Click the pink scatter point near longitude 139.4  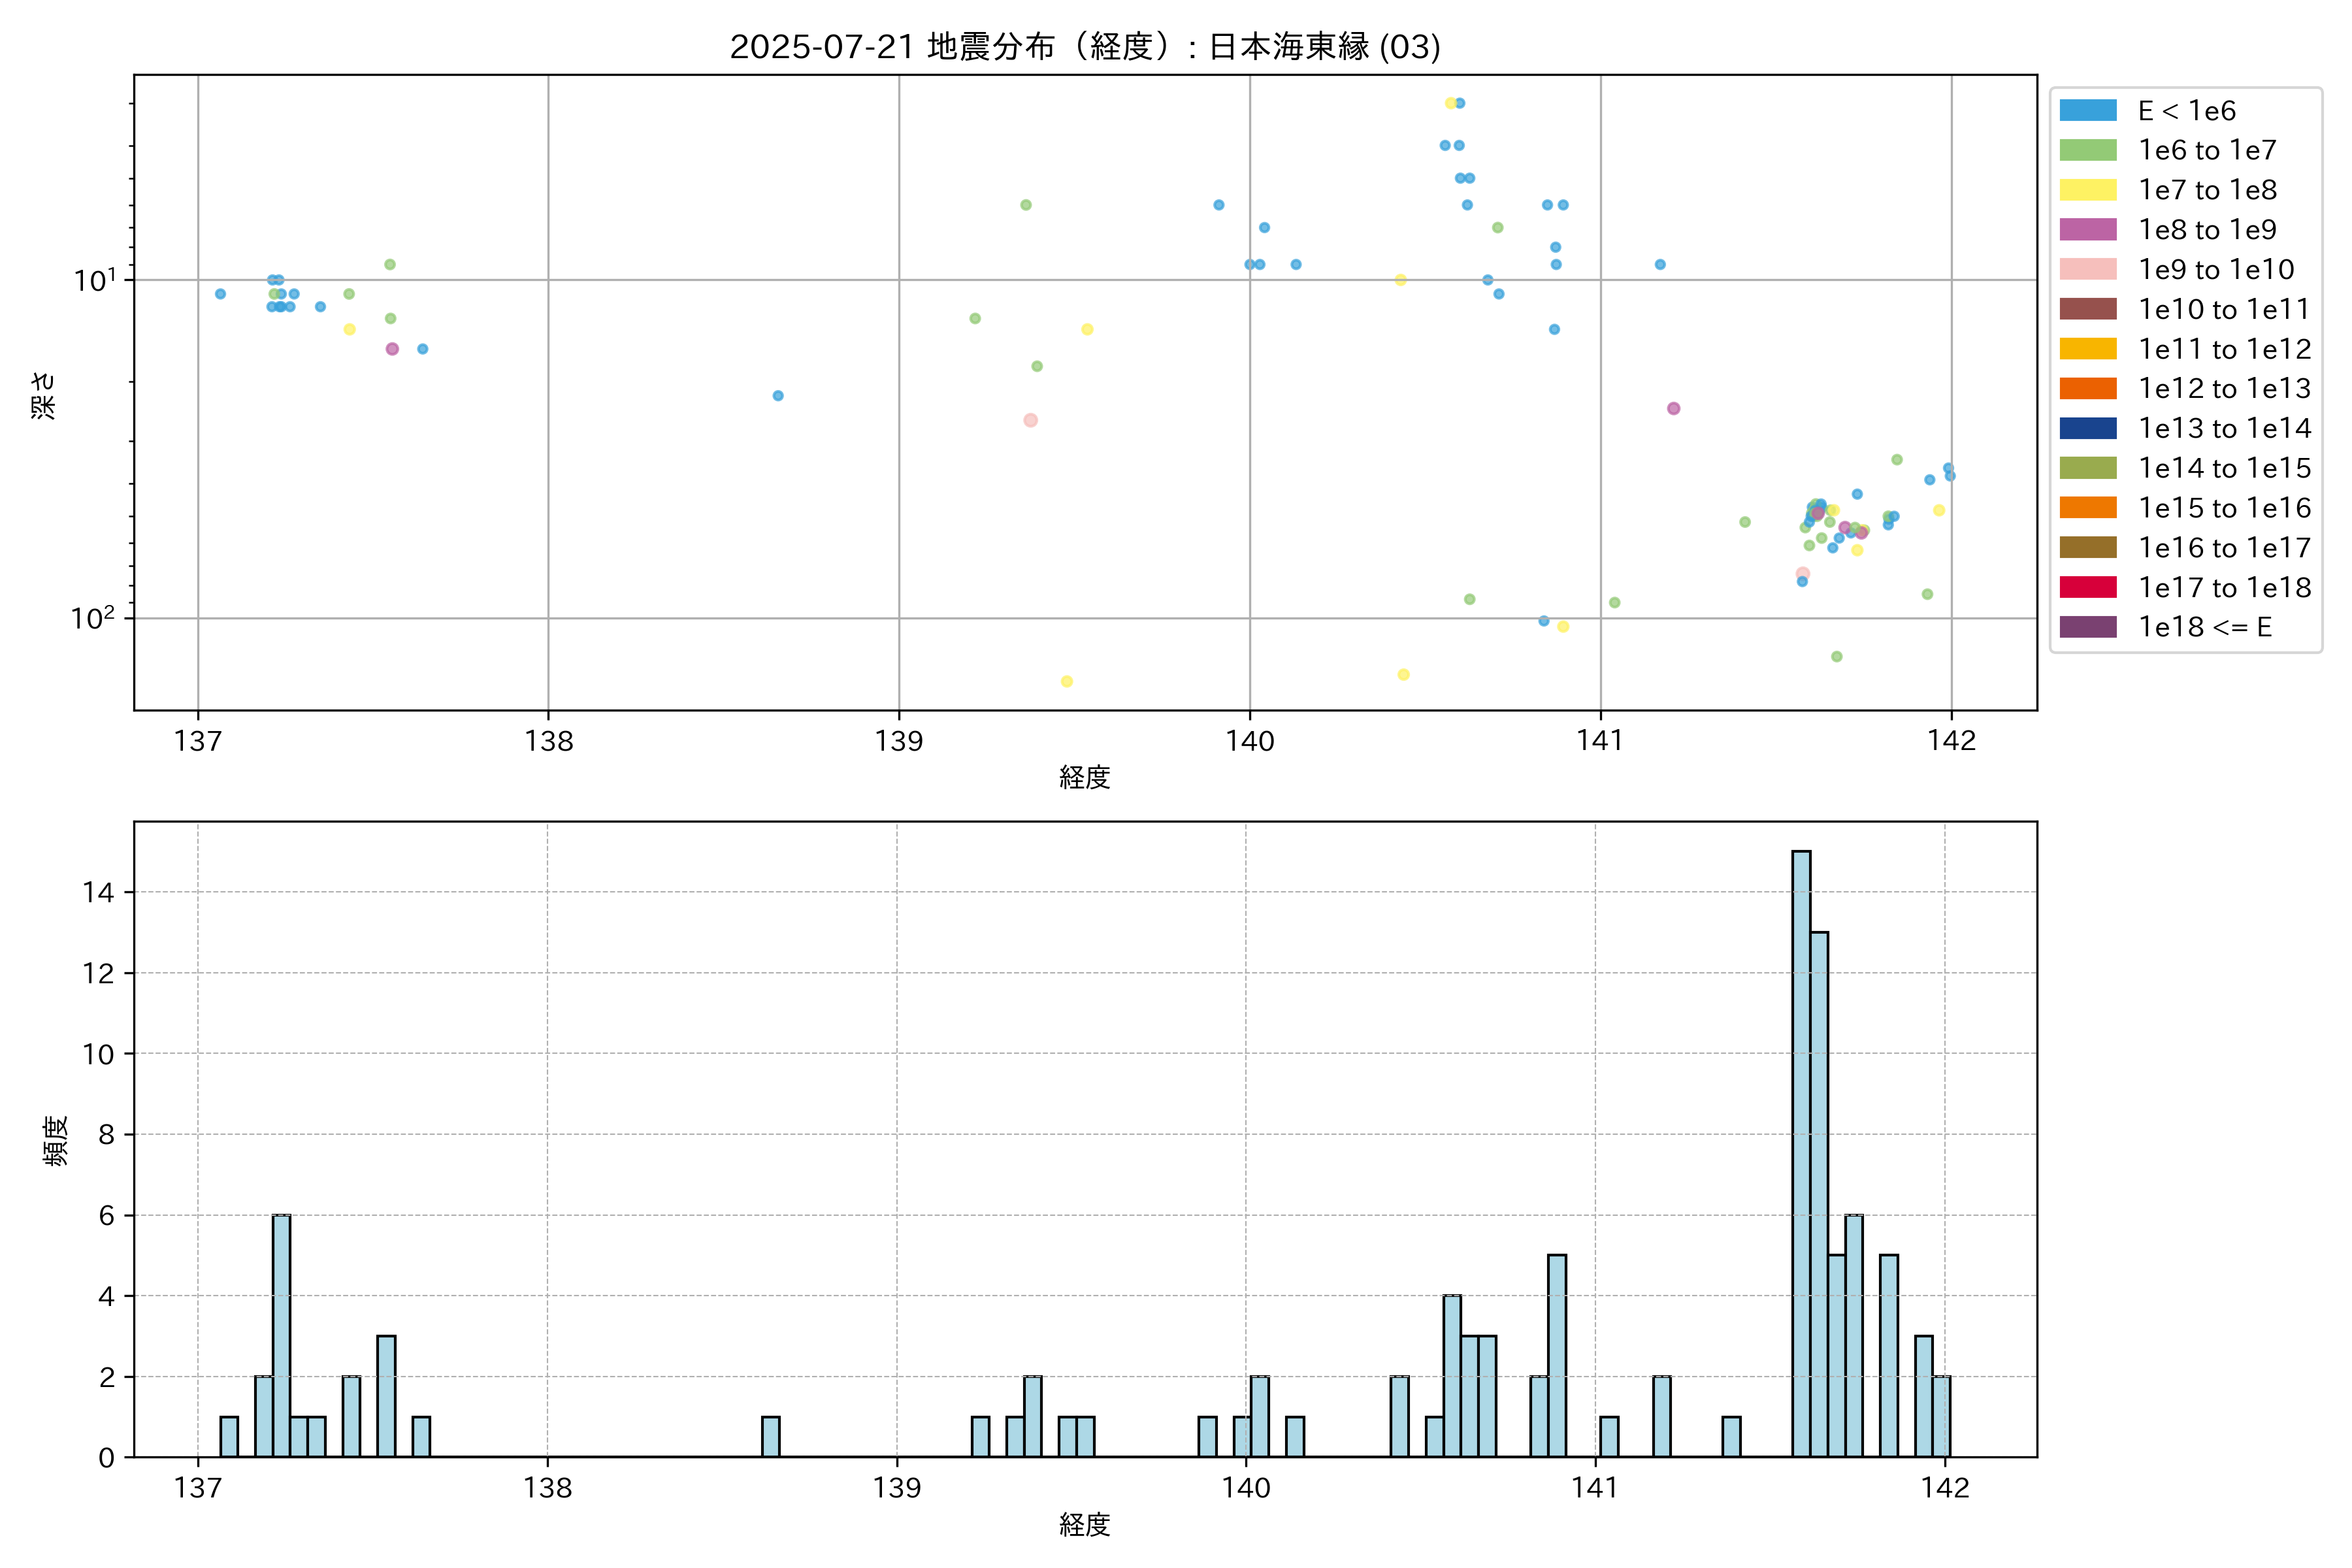1030,420
